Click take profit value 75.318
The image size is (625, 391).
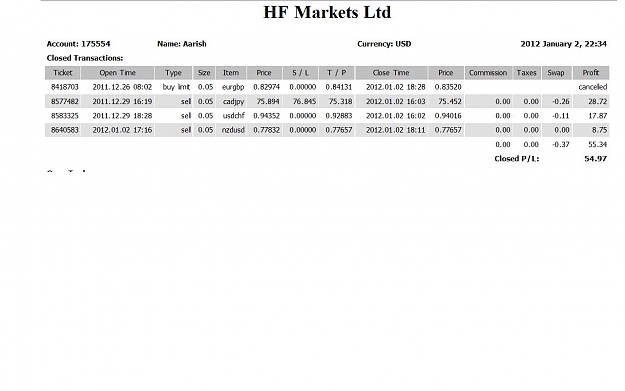[341, 101]
